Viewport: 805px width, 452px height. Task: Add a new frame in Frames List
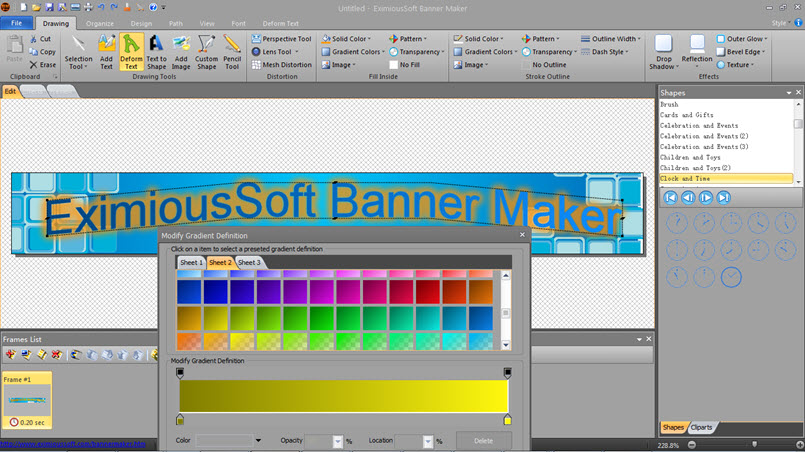pos(10,354)
